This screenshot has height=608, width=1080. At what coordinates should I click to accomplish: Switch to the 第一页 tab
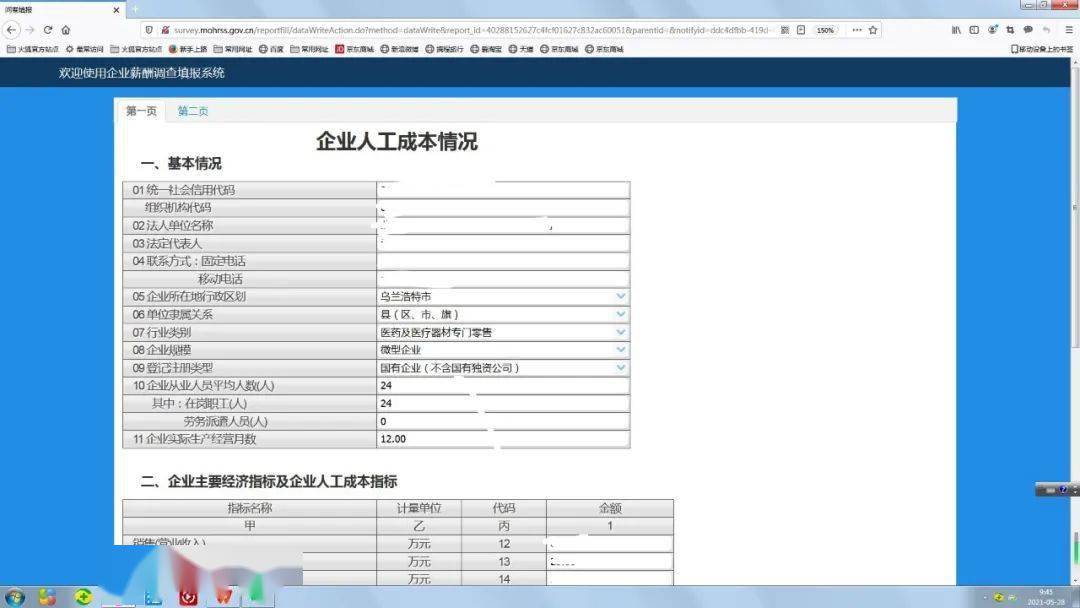pos(141,111)
